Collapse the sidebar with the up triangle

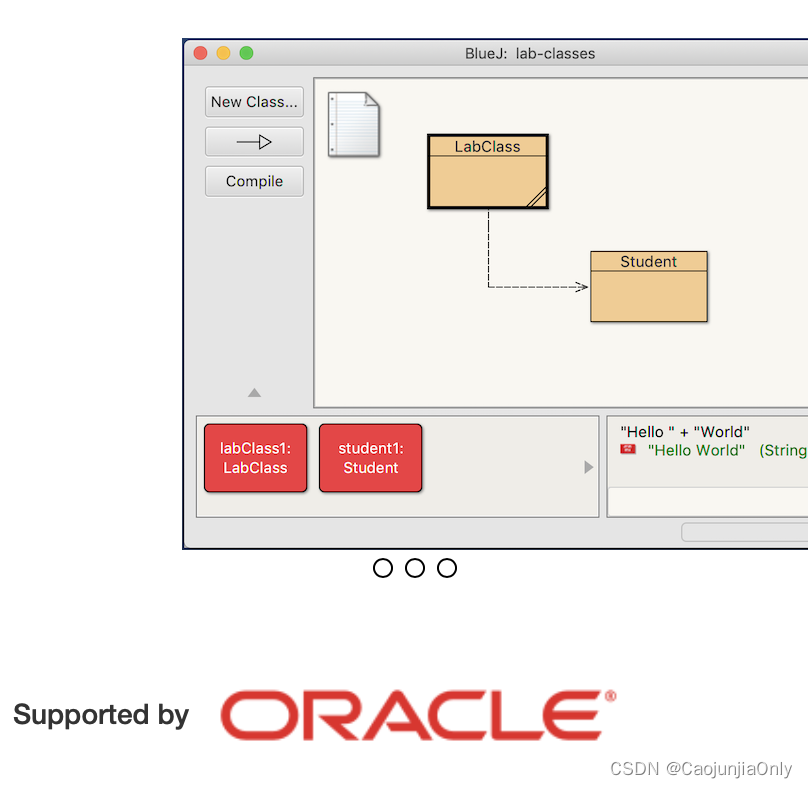(x=254, y=393)
